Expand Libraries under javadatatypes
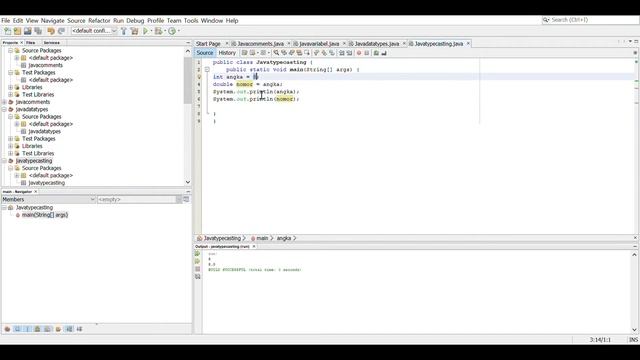This screenshot has width=640, height=360. [x=11, y=146]
